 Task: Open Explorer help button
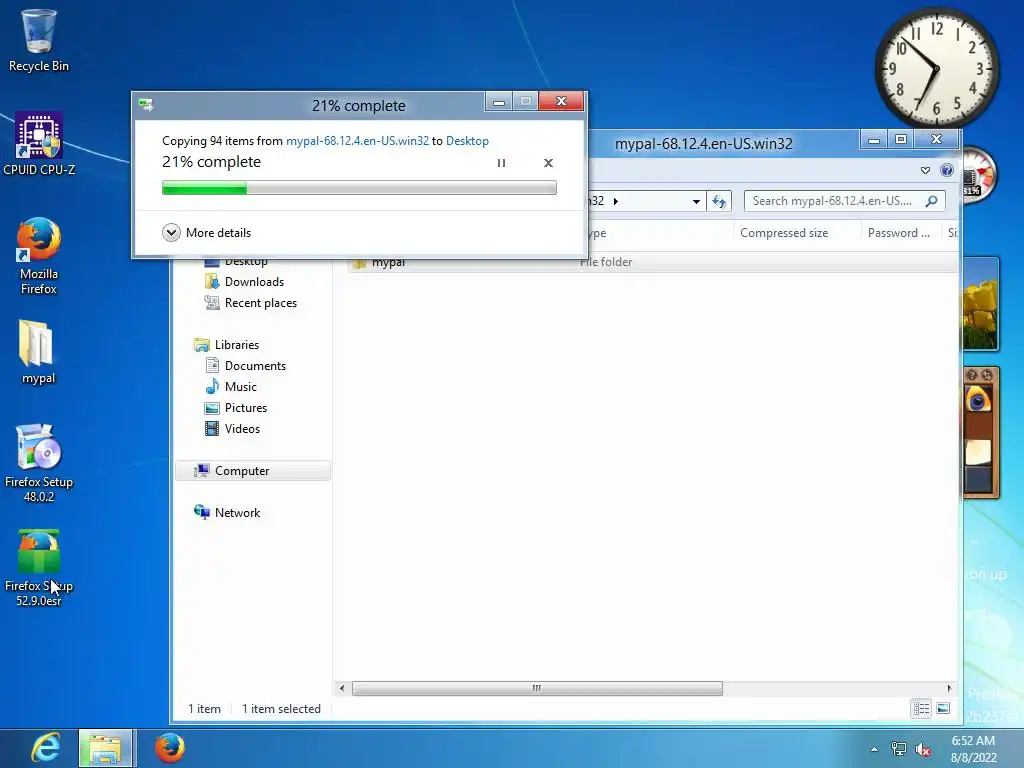[946, 170]
